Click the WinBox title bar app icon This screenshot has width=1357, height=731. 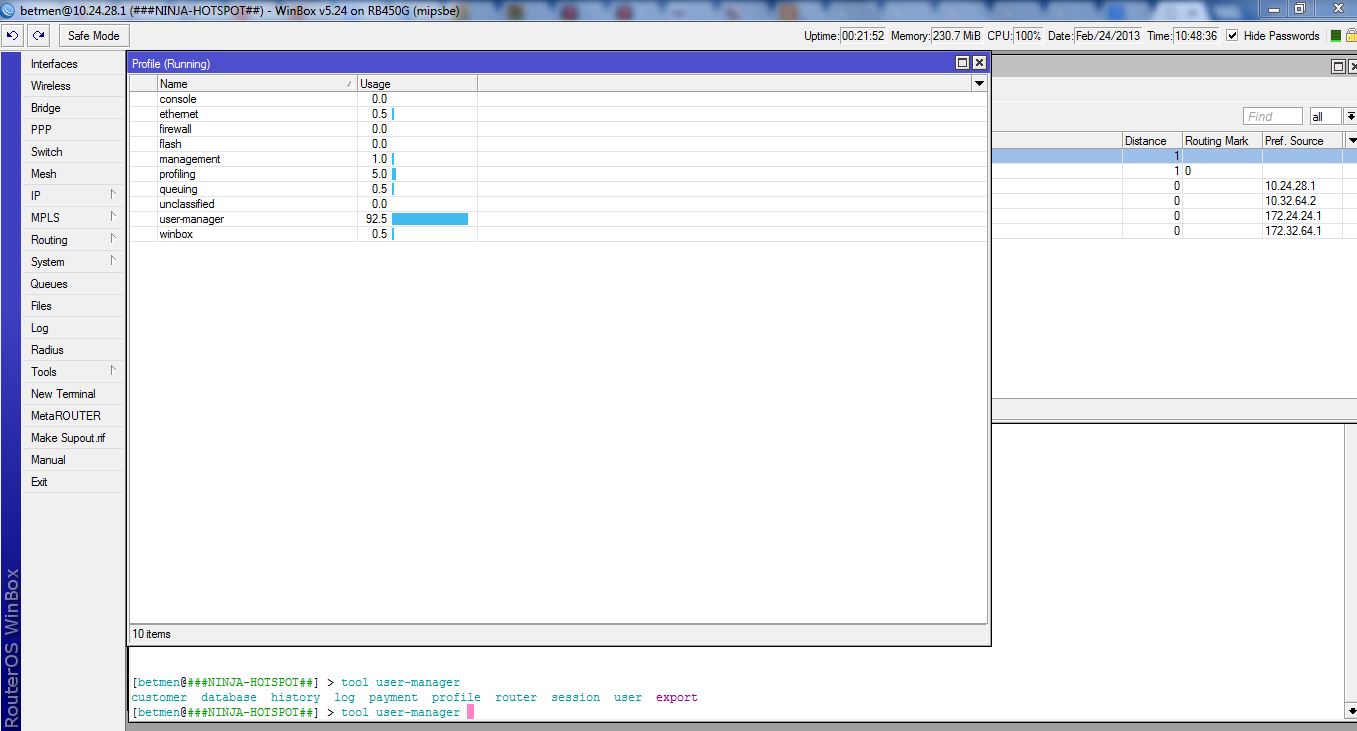tap(9, 10)
